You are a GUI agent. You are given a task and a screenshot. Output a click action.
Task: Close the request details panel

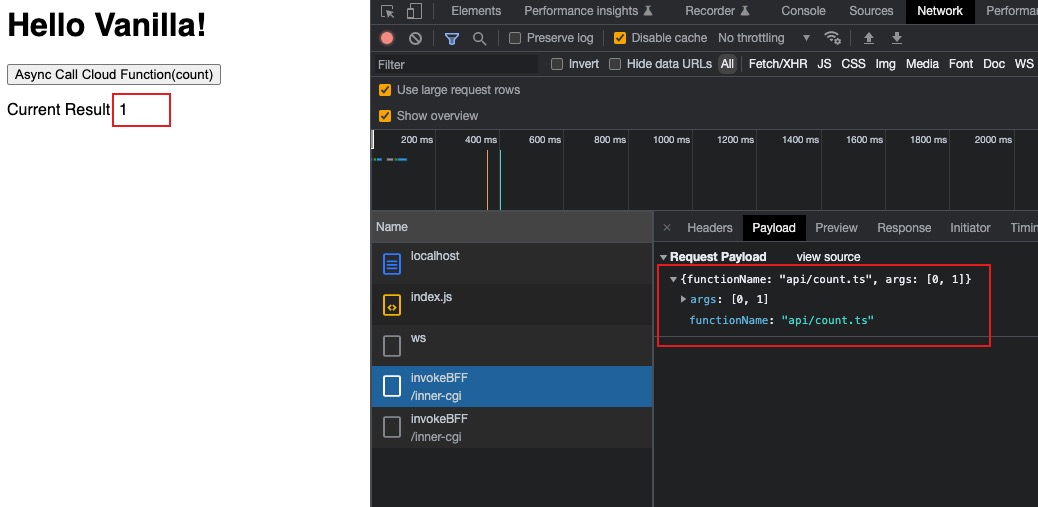(667, 228)
